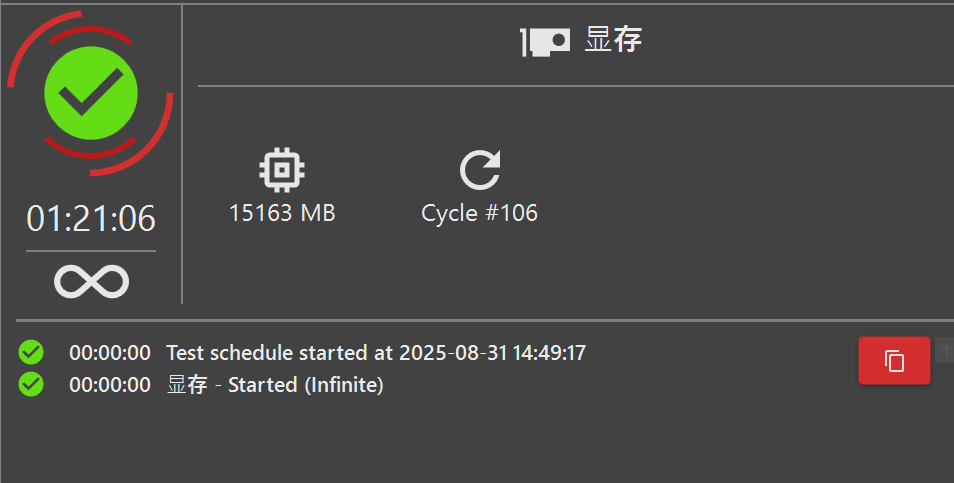Click 00:00:00 timestamp of Test schedule row
This screenshot has height=483, width=954.
110,353
